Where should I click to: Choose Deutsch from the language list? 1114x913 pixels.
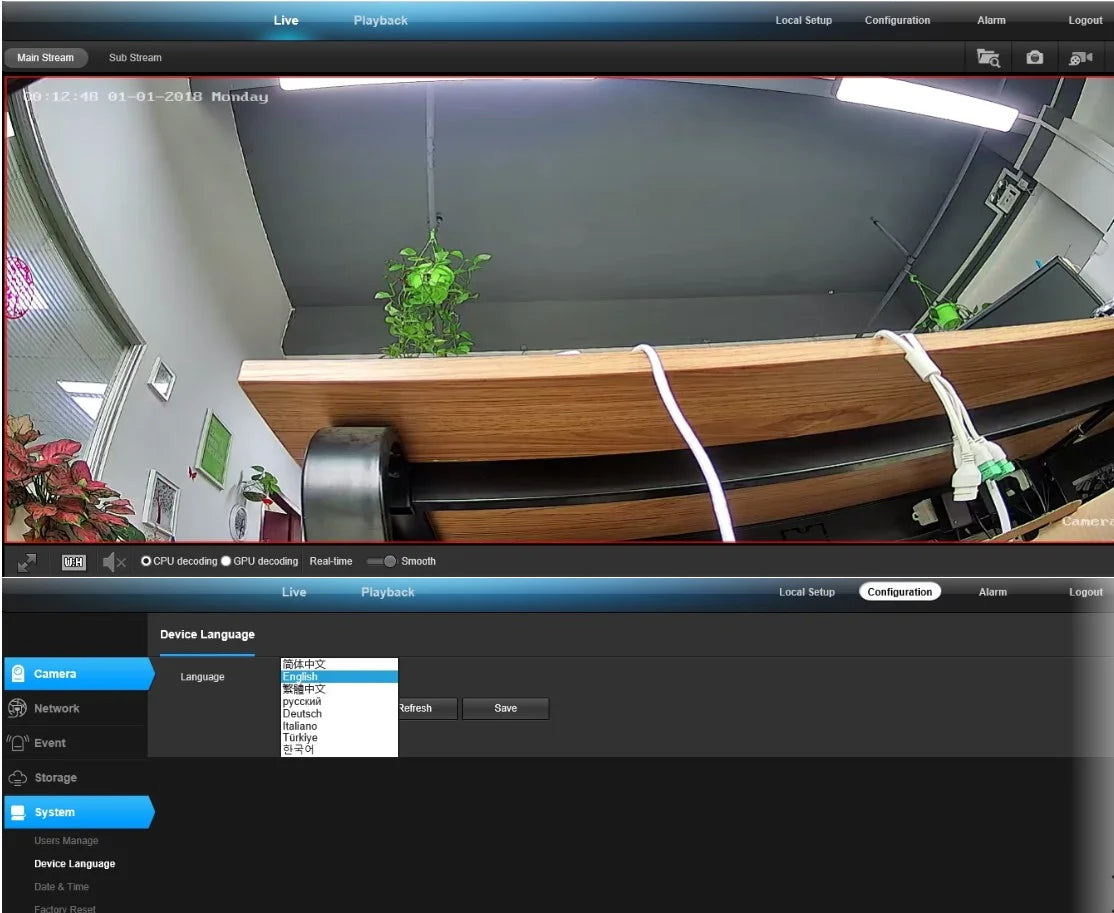coord(302,714)
